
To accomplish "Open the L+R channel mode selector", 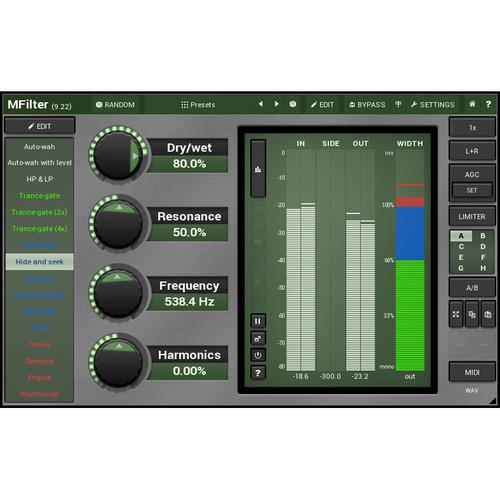I will [x=472, y=151].
